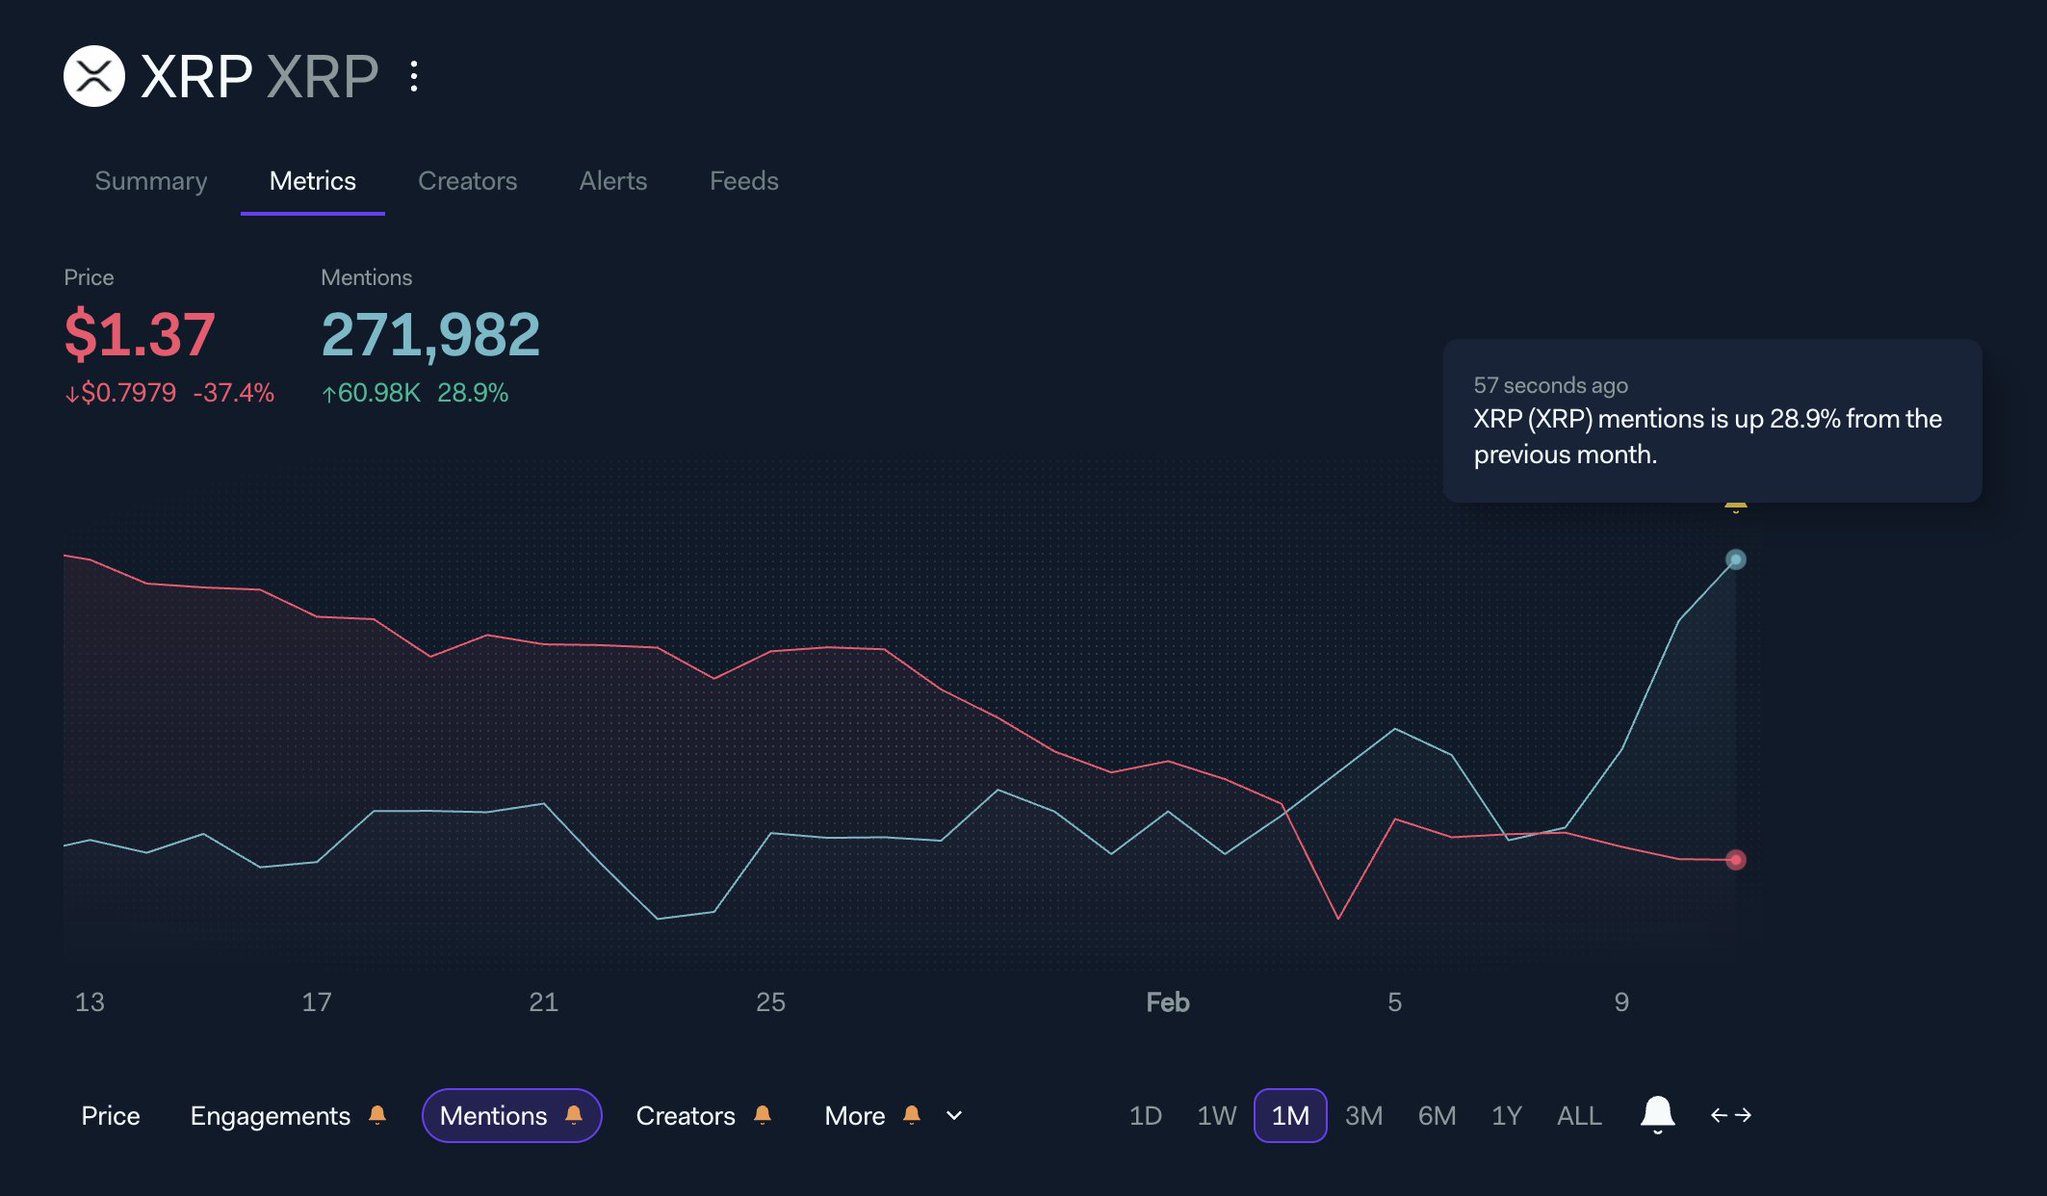This screenshot has height=1196, width=2047.
Task: Click the bell icon beside Engagements
Action: tap(377, 1115)
